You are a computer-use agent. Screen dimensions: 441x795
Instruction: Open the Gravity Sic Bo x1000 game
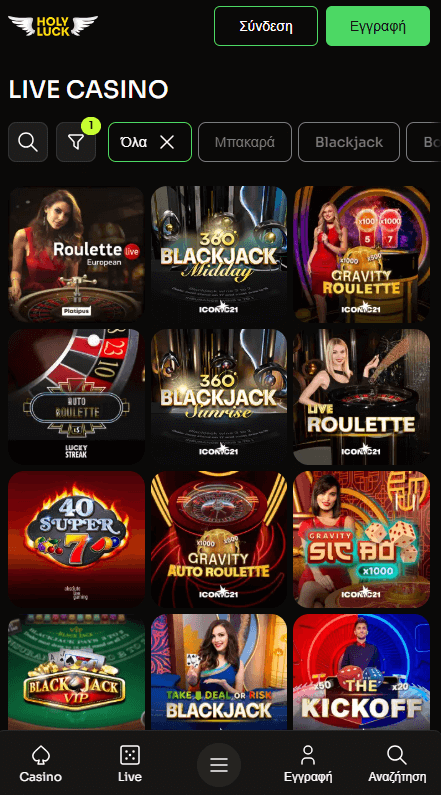tap(361, 539)
